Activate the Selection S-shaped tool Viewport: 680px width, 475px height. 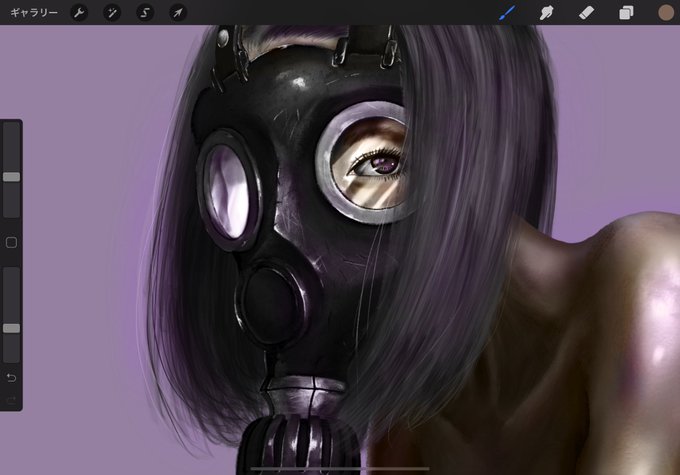click(x=145, y=13)
